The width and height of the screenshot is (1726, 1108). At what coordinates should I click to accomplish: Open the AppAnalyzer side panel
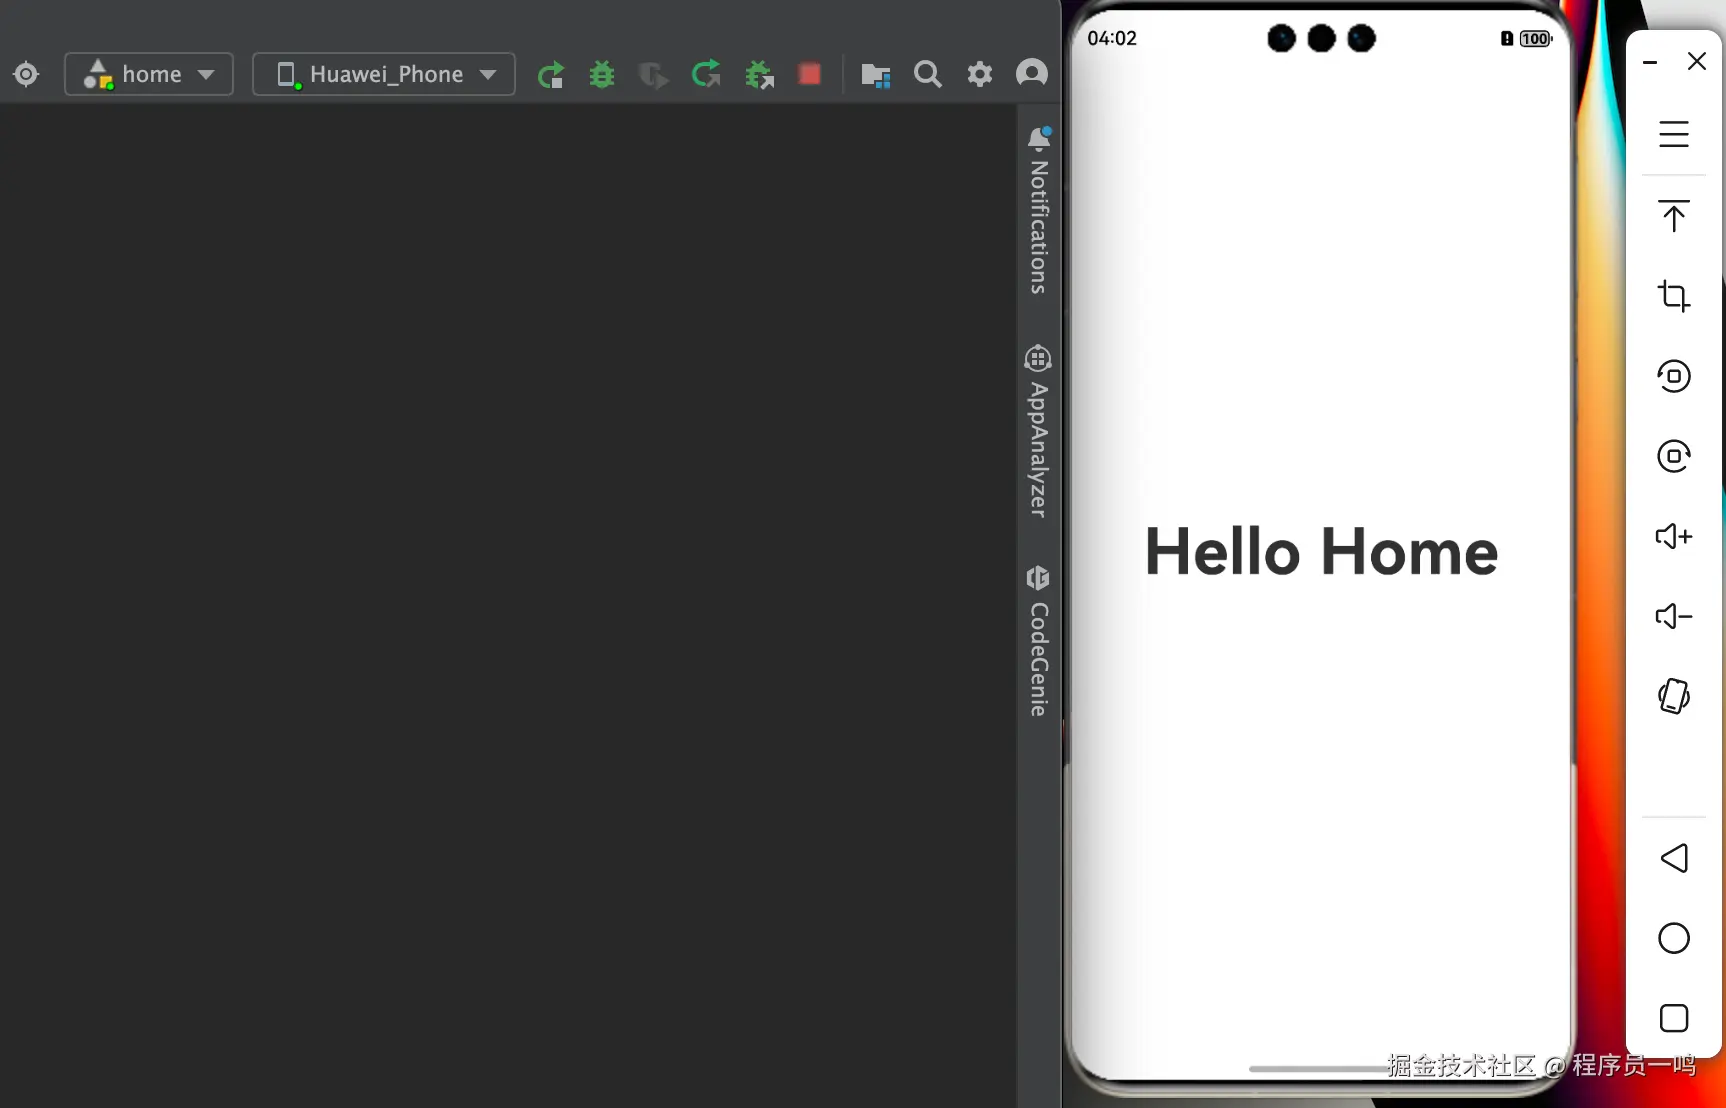[1039, 432]
